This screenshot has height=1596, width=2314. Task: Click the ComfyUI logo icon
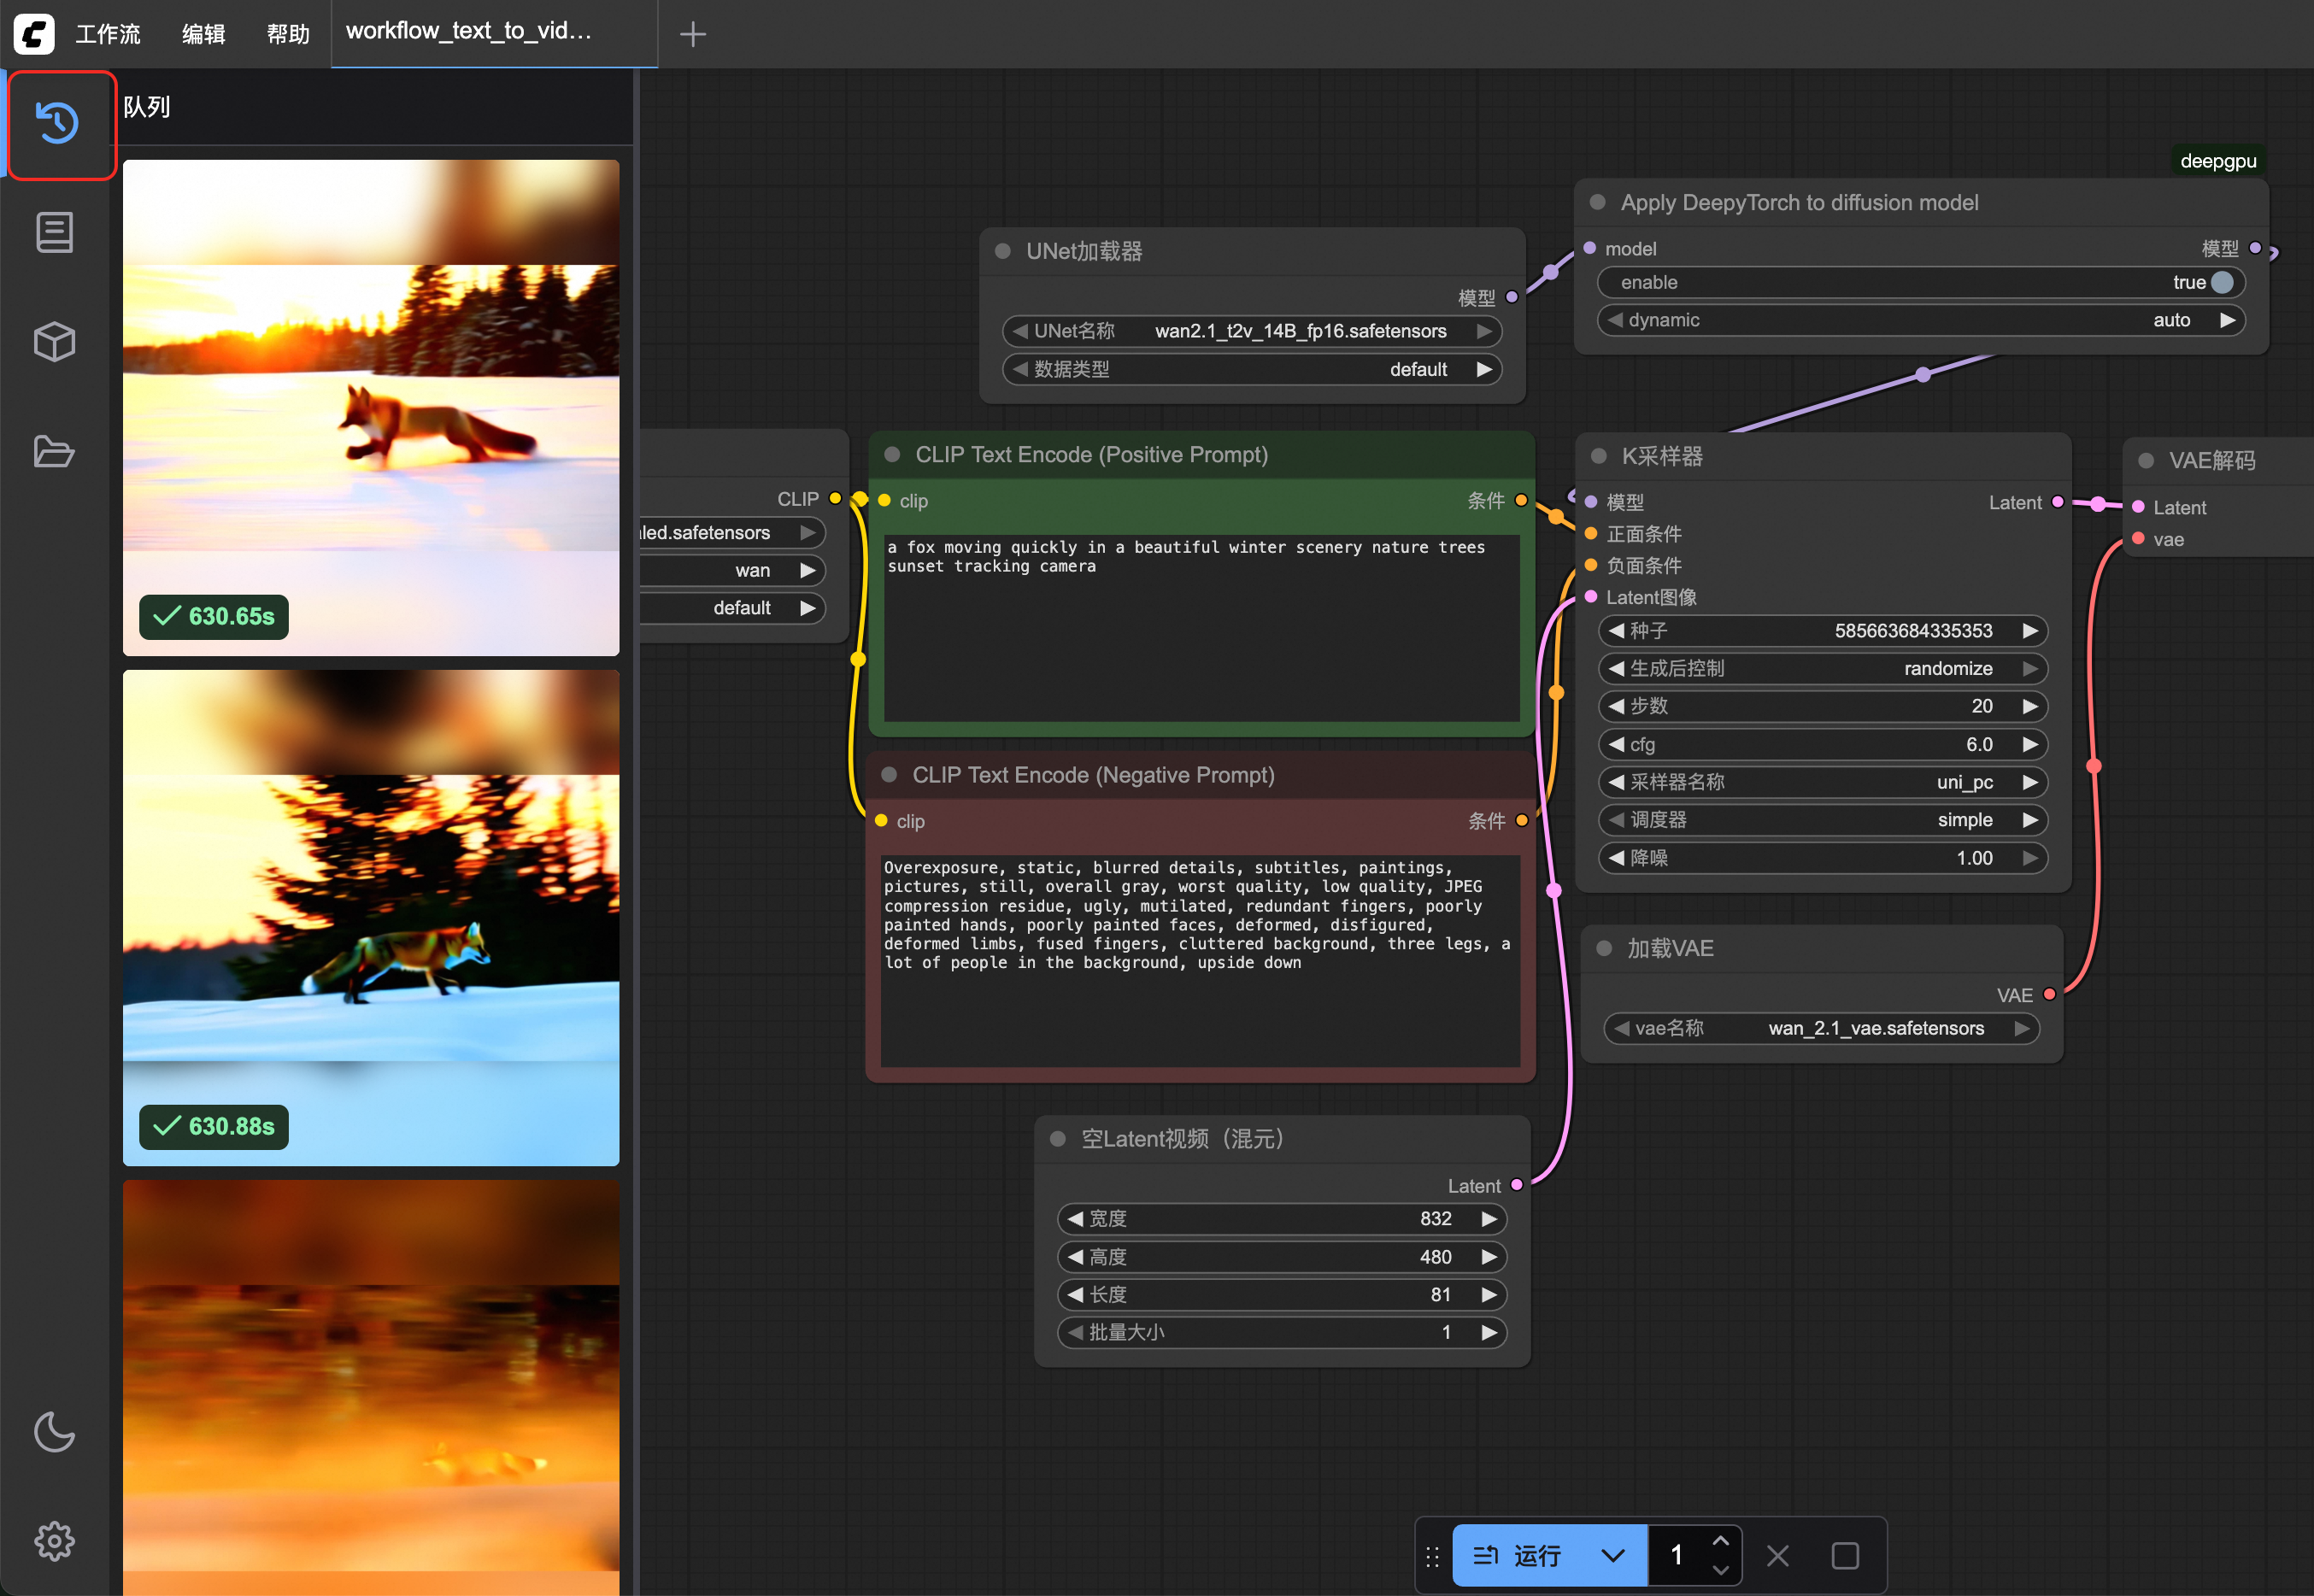coord(34,33)
